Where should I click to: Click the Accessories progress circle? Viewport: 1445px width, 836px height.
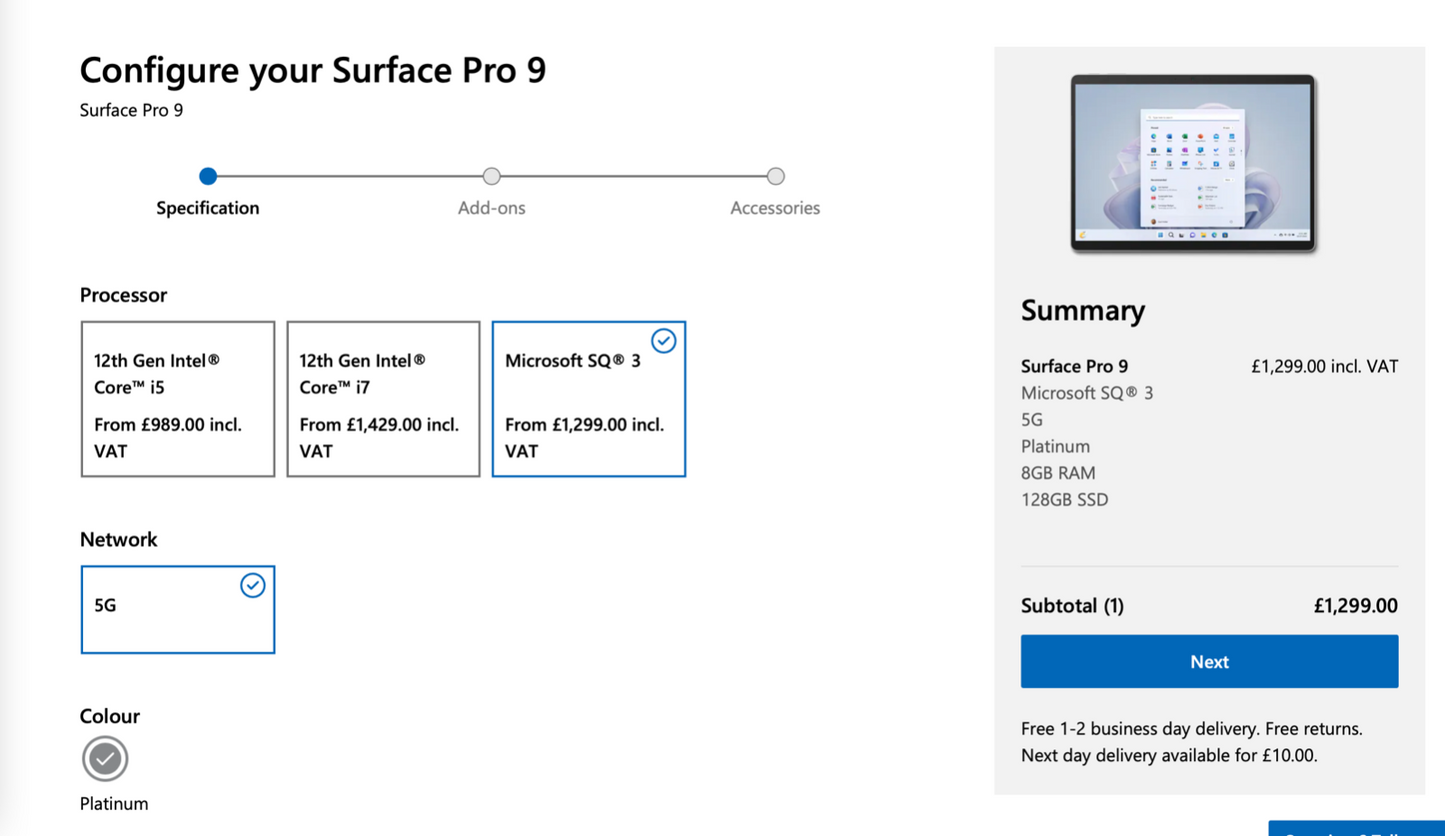point(775,176)
